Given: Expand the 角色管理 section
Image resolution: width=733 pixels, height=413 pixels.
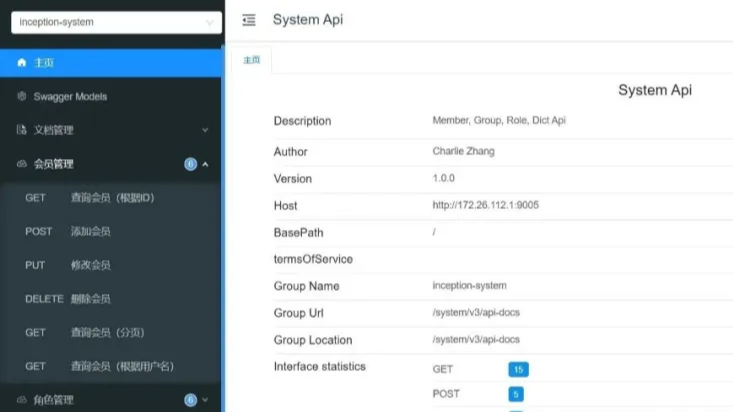Looking at the screenshot, I should click(110, 400).
